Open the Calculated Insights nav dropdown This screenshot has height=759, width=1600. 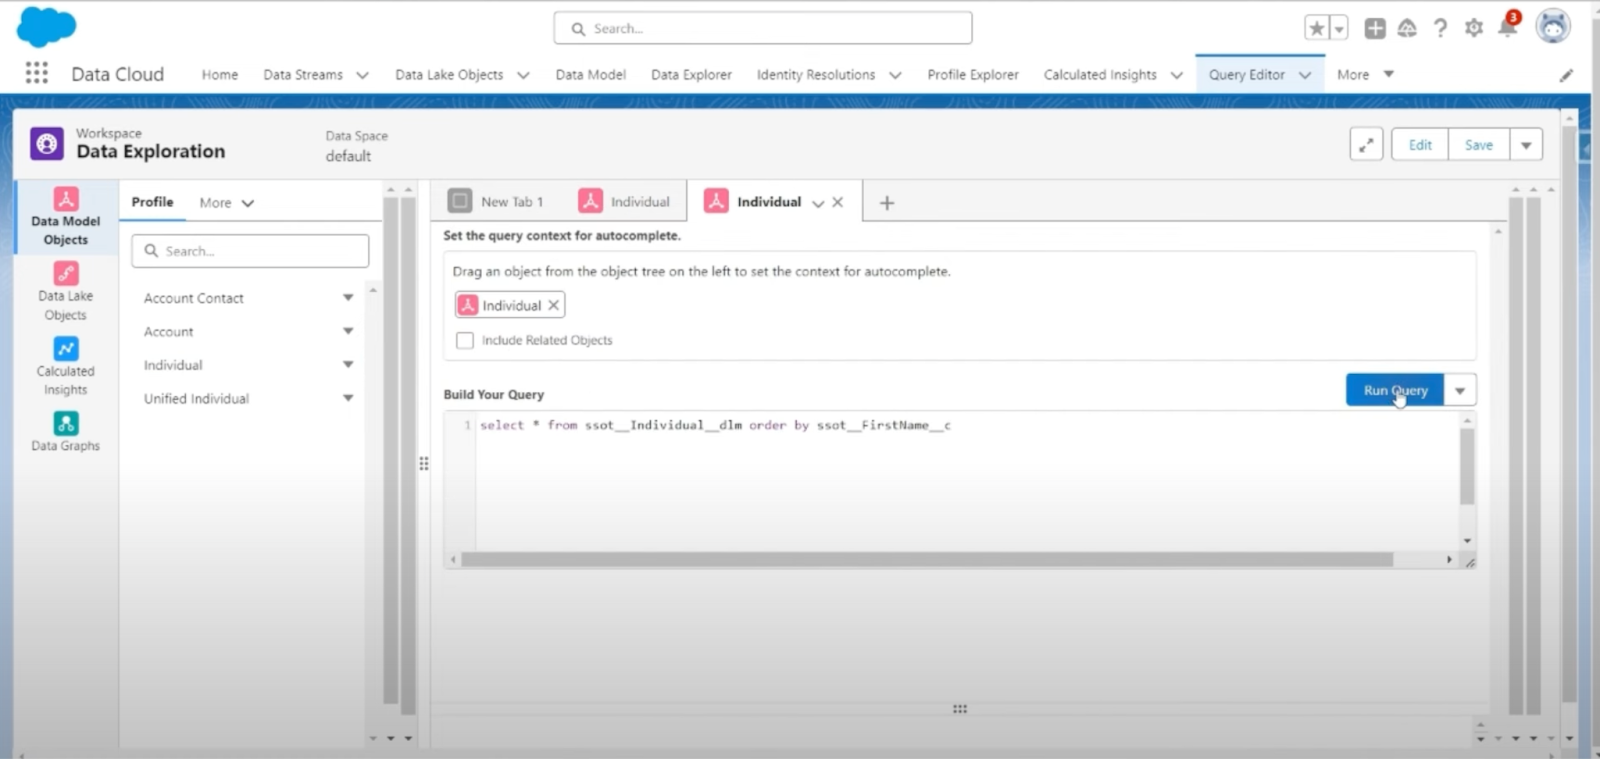pos(1177,75)
